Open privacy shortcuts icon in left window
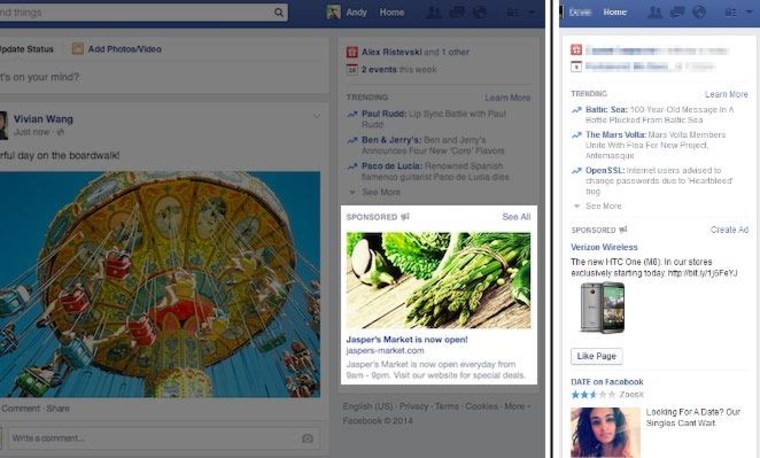Screen dimensions: 760x458 pos(512,12)
